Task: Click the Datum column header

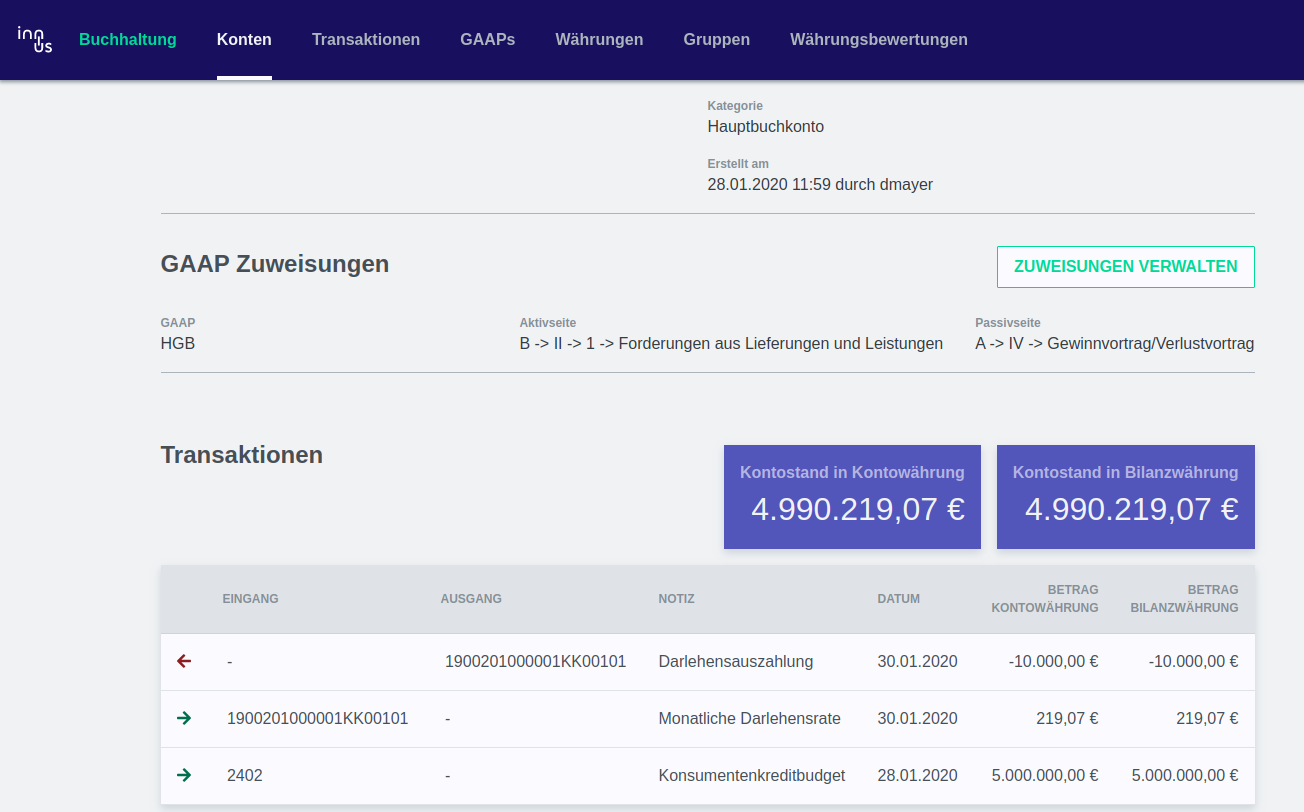Action: [x=899, y=599]
